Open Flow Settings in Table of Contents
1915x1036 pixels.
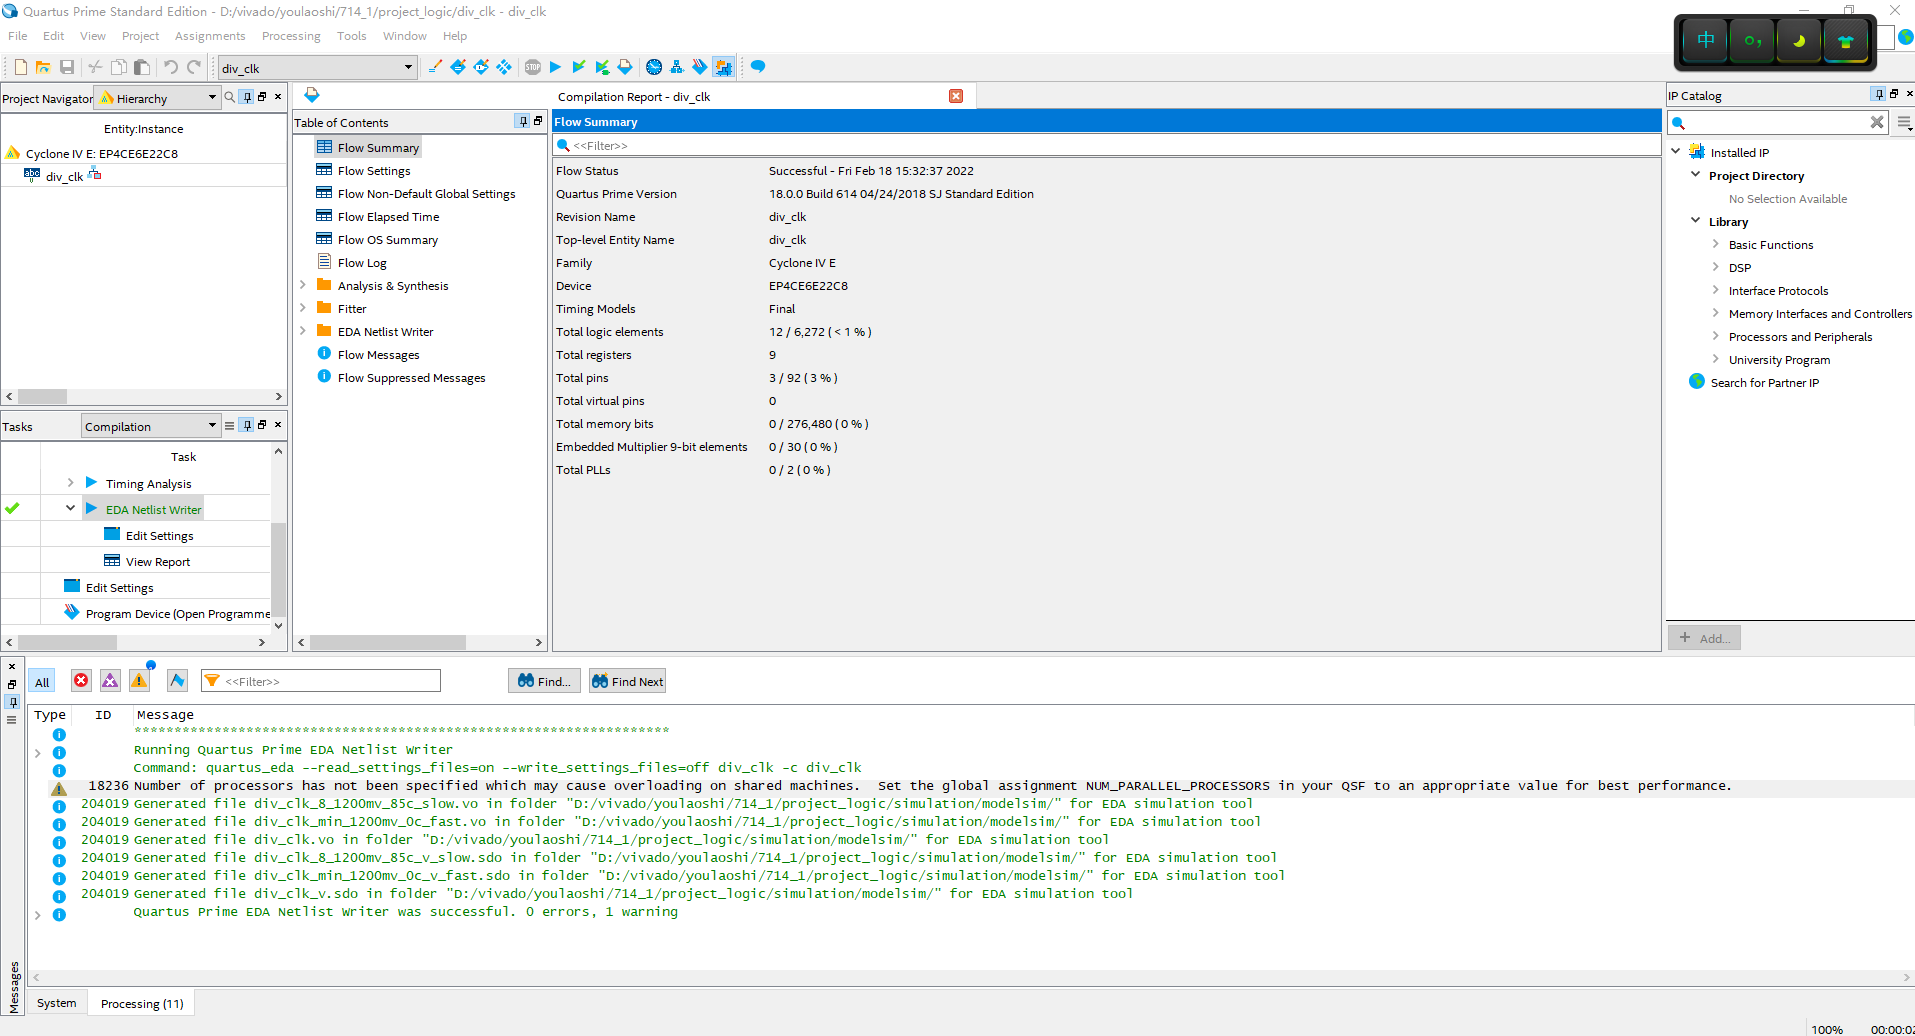374,171
